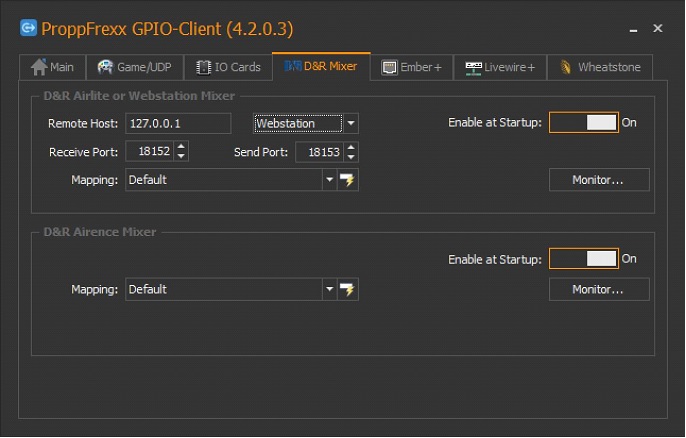This screenshot has width=686, height=438.
Task: Toggle Enable at Startup for Airlite/Webstation mixer
Action: click(584, 123)
